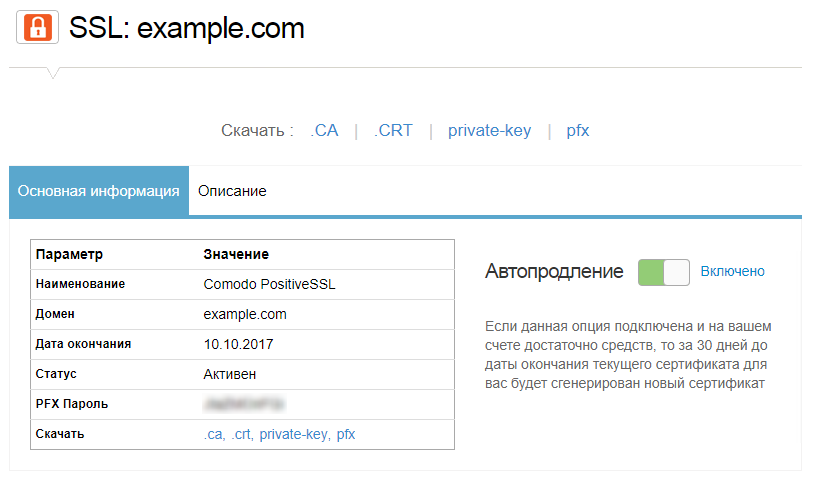Click the orange SSL padlock icon
The width and height of the screenshot is (814, 478).
(x=37, y=27)
